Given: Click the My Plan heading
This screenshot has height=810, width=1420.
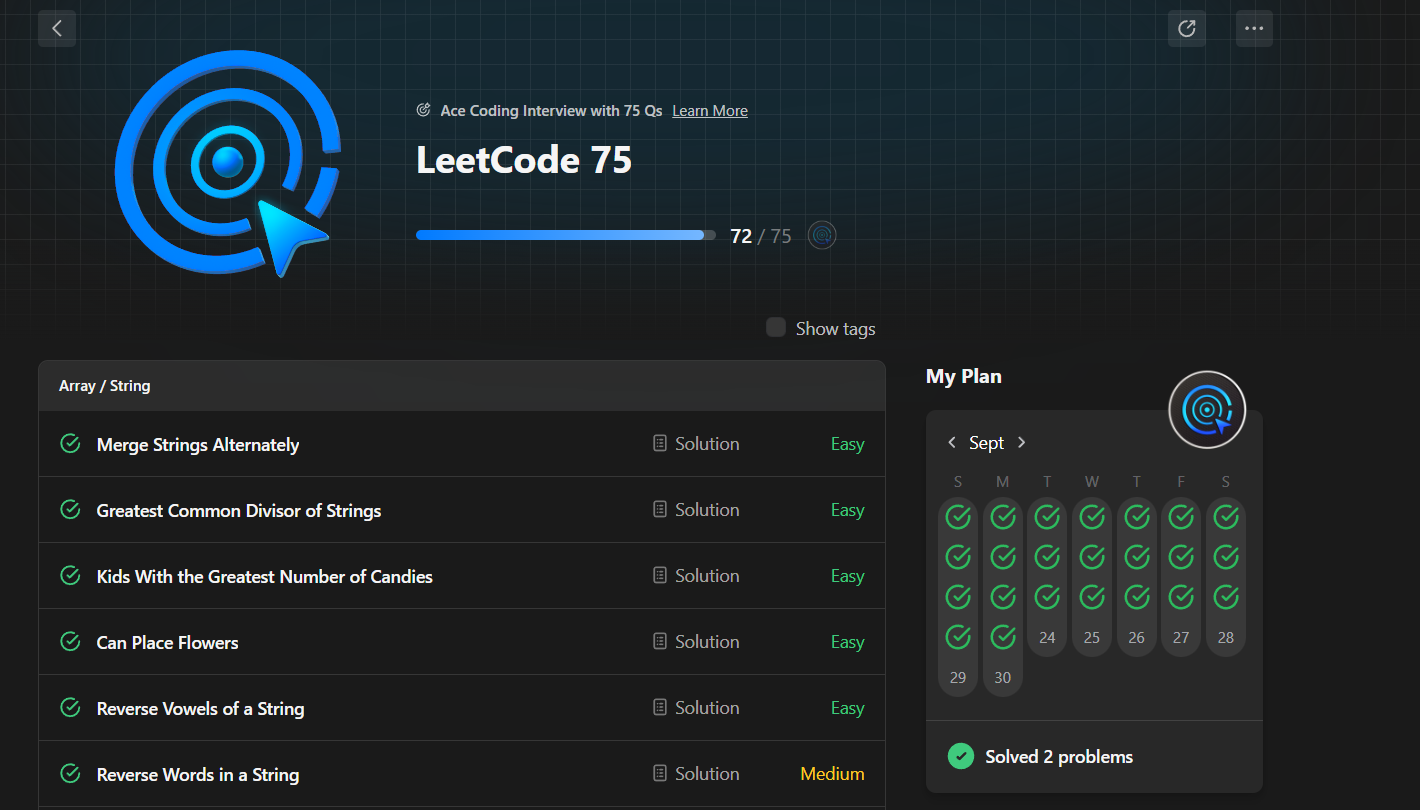Looking at the screenshot, I should click(x=964, y=377).
